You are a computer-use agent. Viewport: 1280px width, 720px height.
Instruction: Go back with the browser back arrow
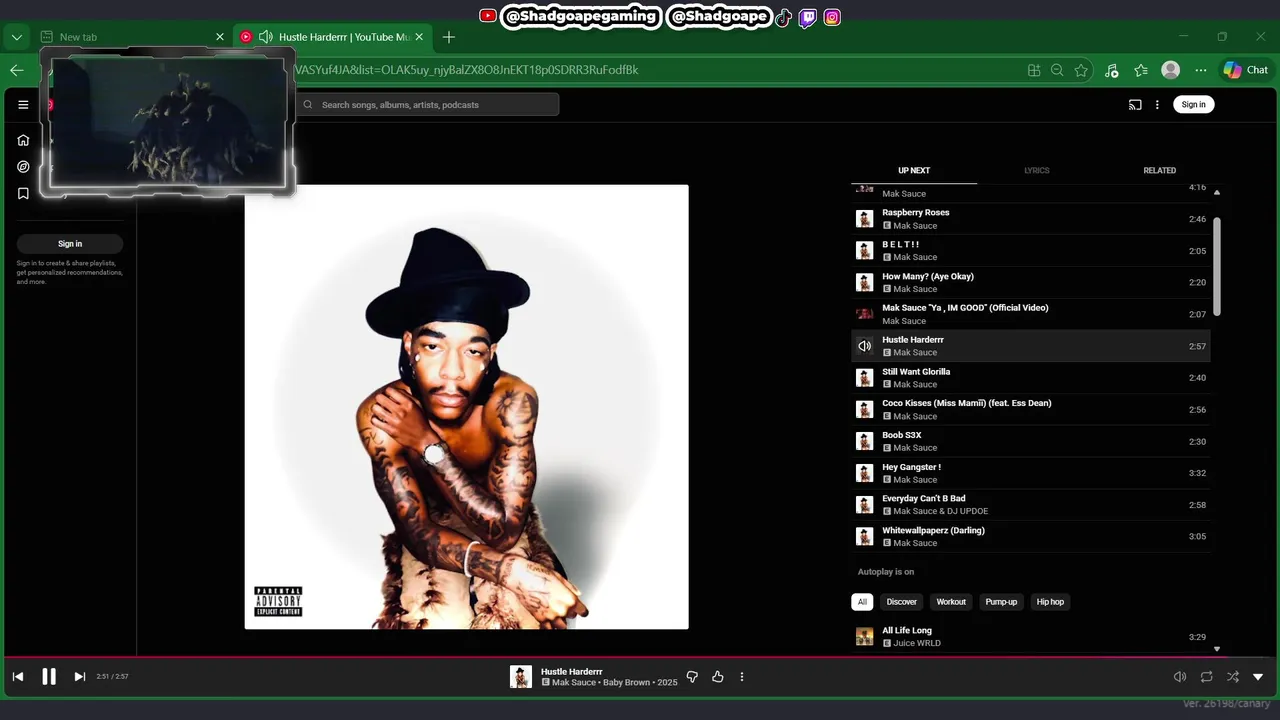pyautogui.click(x=17, y=70)
